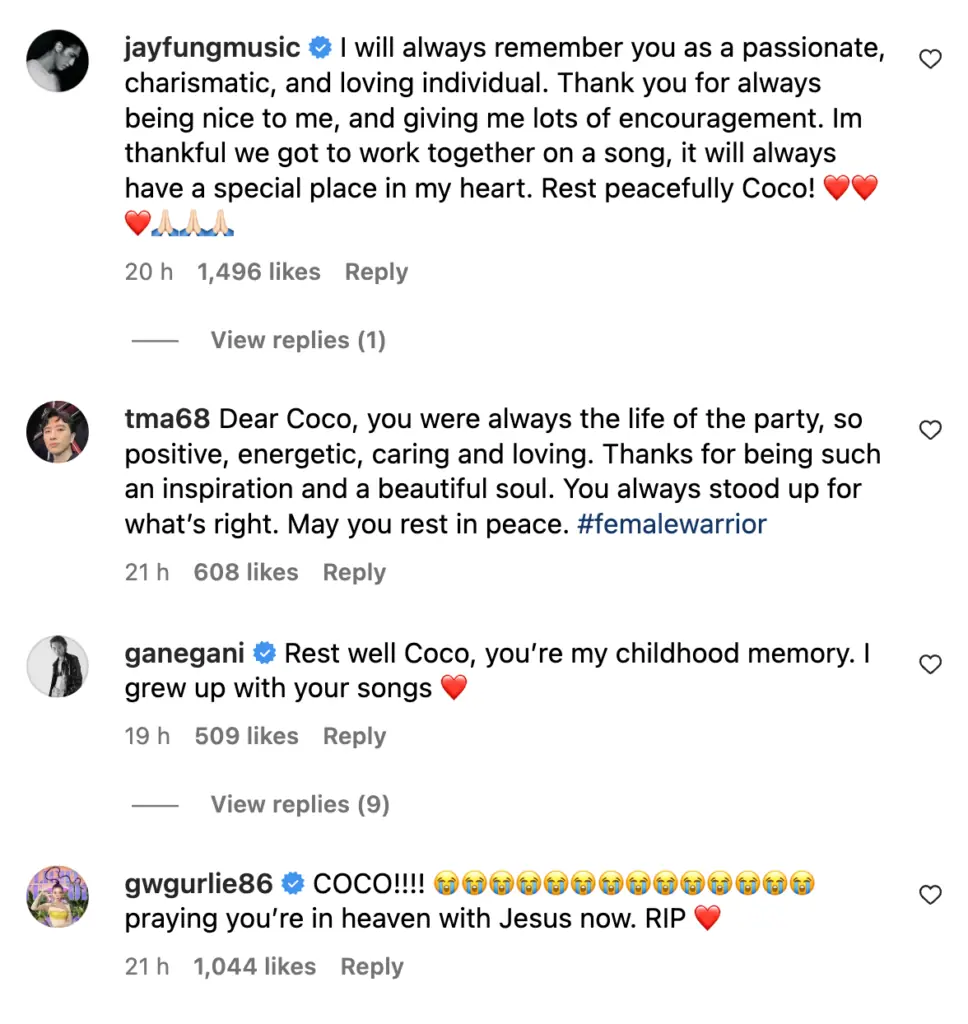This screenshot has height=1024, width=968.
Task: View the 1,496 likes list
Action: [258, 272]
